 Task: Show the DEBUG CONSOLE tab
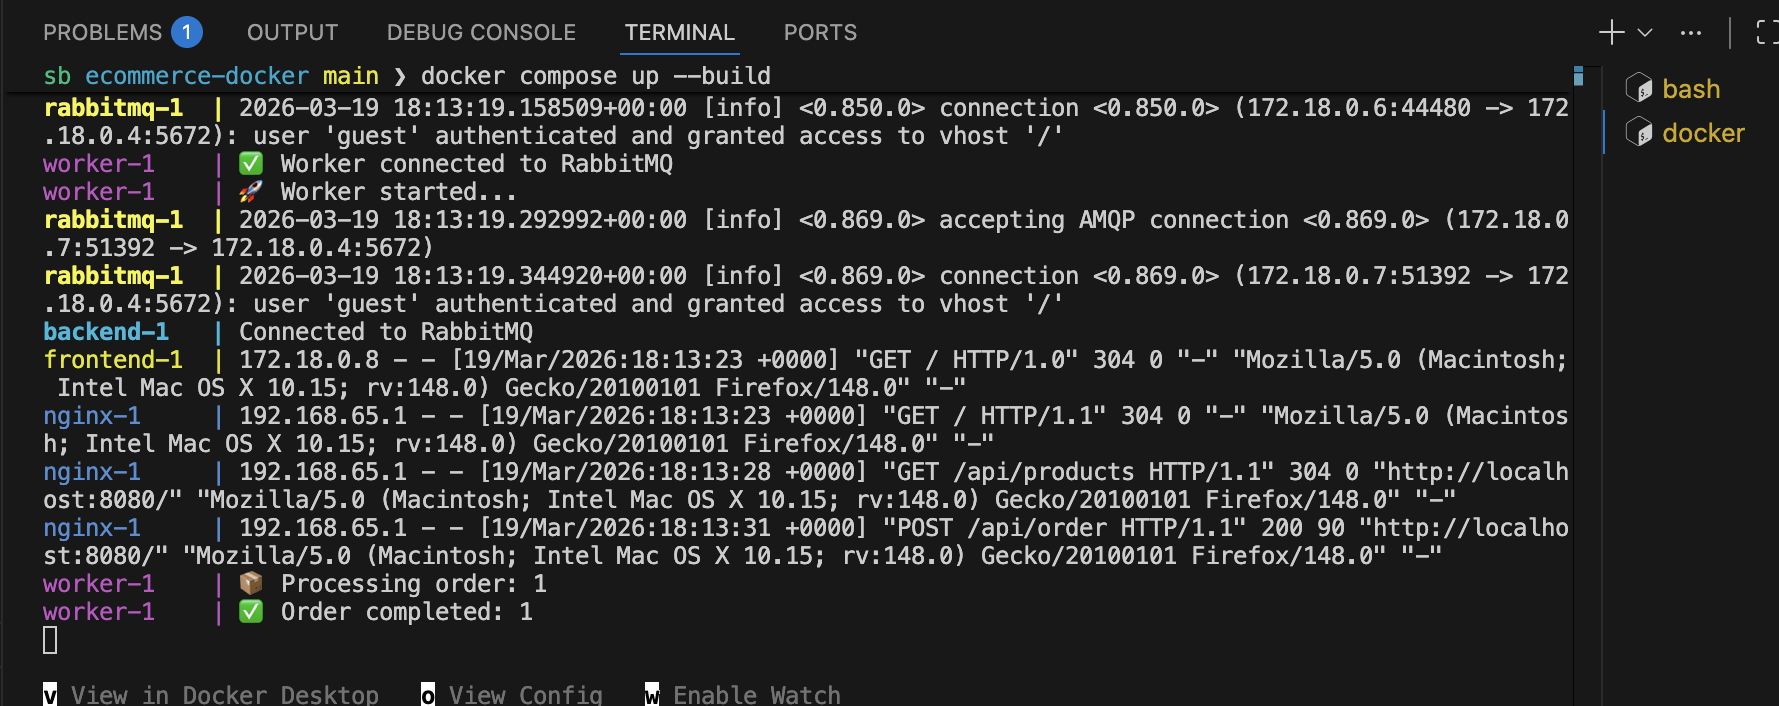(481, 33)
